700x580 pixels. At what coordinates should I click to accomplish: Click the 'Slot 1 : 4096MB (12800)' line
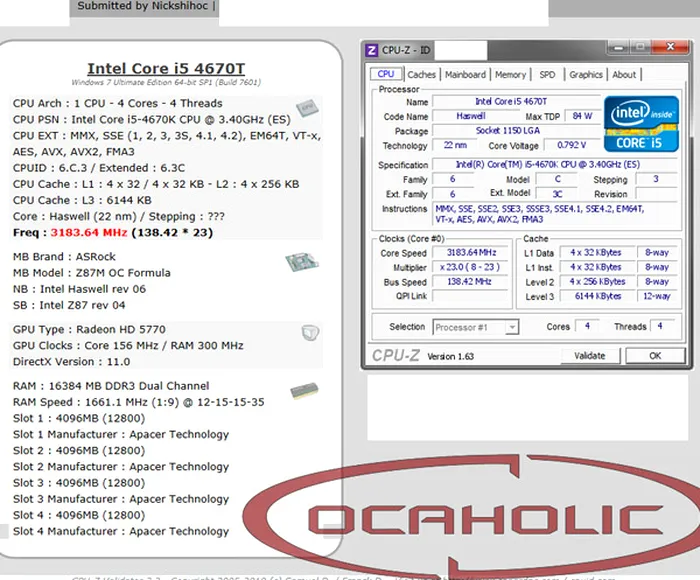(x=79, y=418)
